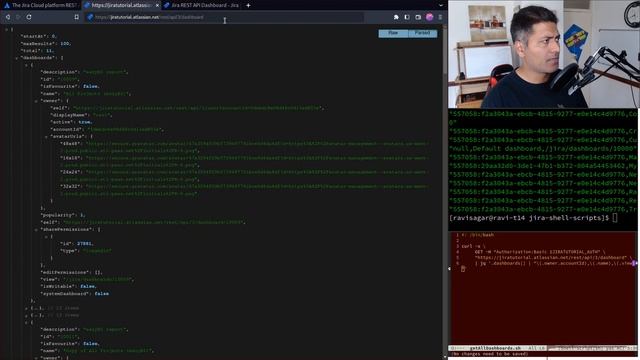Close the jiratutorial.atlassian tab
This screenshot has height=360, width=640.
[157, 5]
